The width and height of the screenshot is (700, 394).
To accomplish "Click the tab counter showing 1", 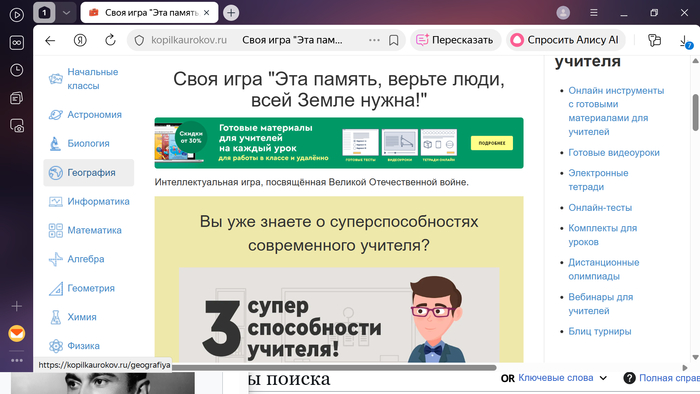I will (x=44, y=12).
